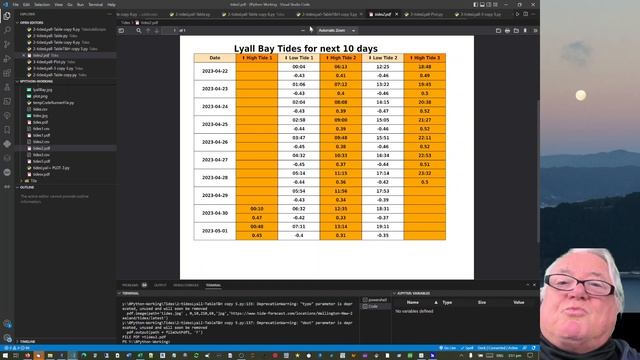Click the split editor icon

[526, 14]
